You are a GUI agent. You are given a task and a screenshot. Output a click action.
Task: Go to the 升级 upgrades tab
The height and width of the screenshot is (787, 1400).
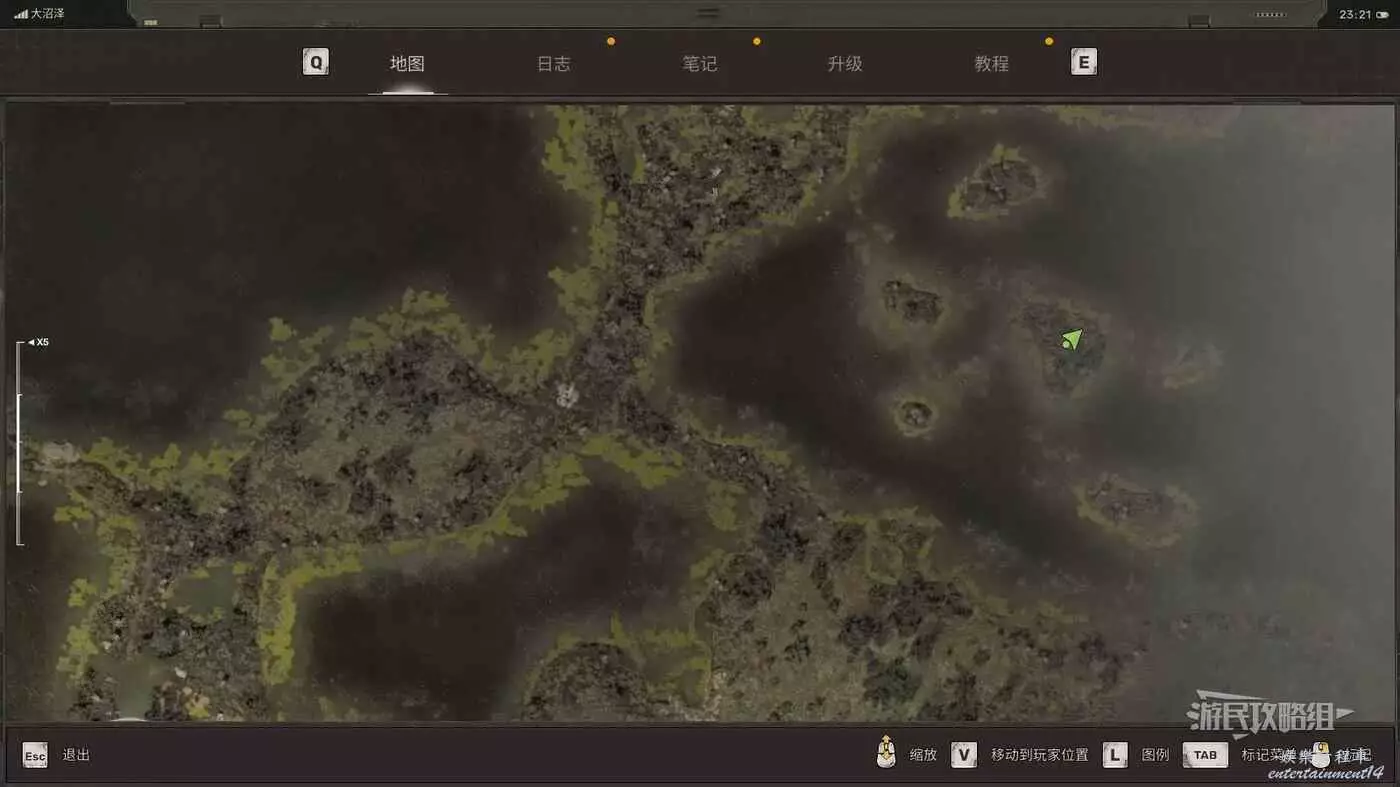[x=845, y=63]
